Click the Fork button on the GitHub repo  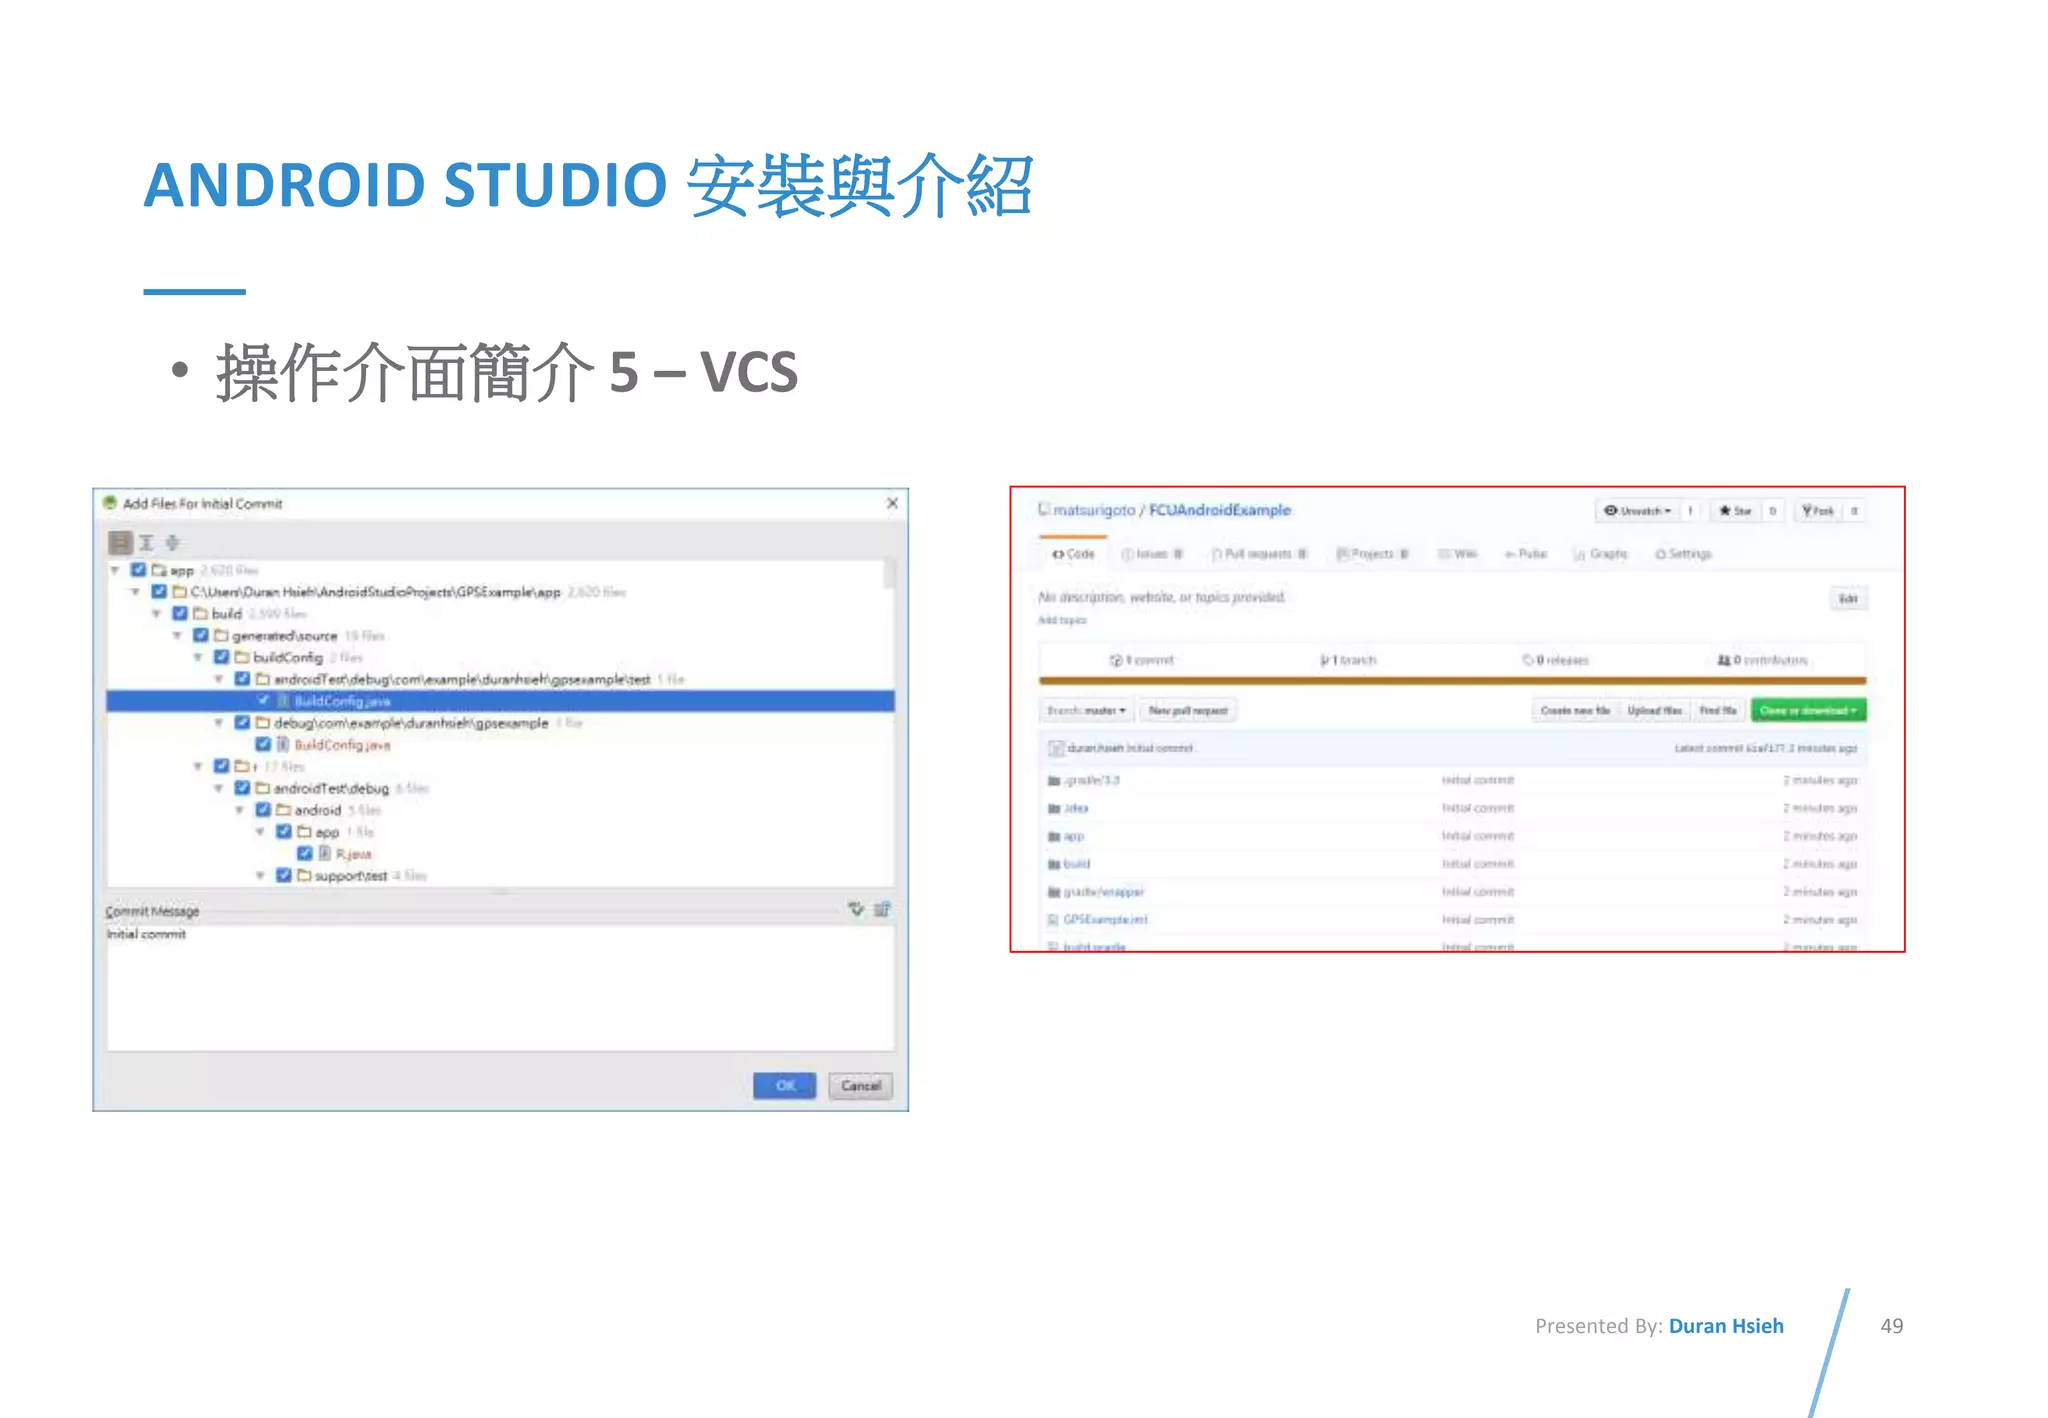pos(1818,511)
